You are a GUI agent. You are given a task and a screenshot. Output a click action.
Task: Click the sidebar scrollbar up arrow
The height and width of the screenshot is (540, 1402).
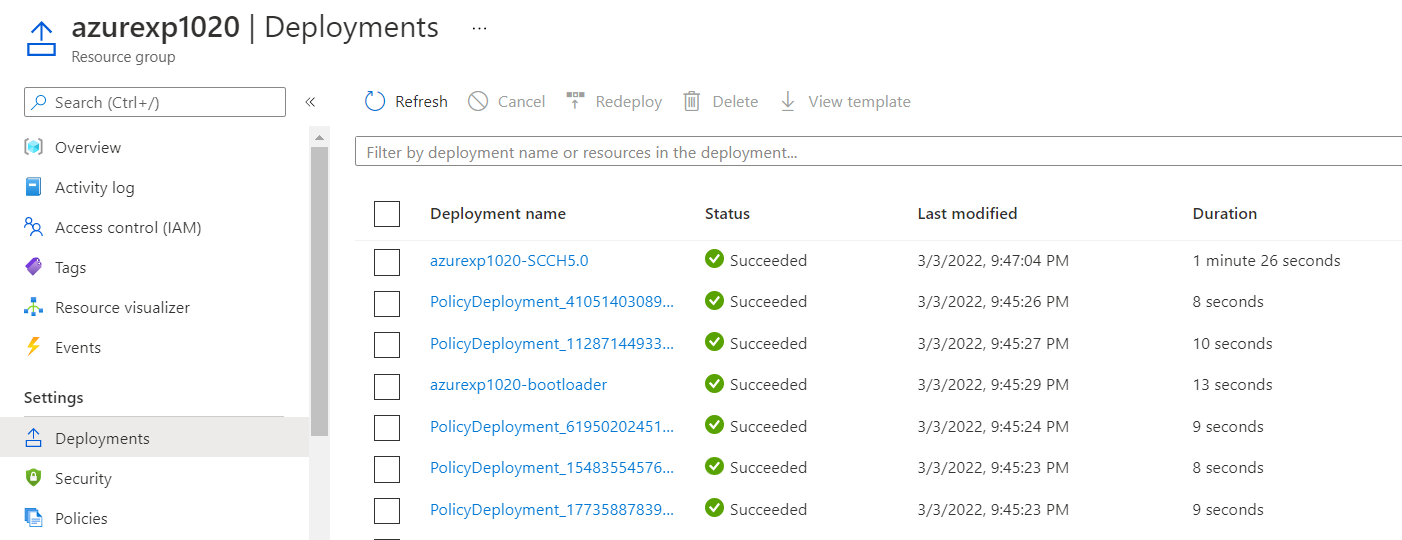319,136
